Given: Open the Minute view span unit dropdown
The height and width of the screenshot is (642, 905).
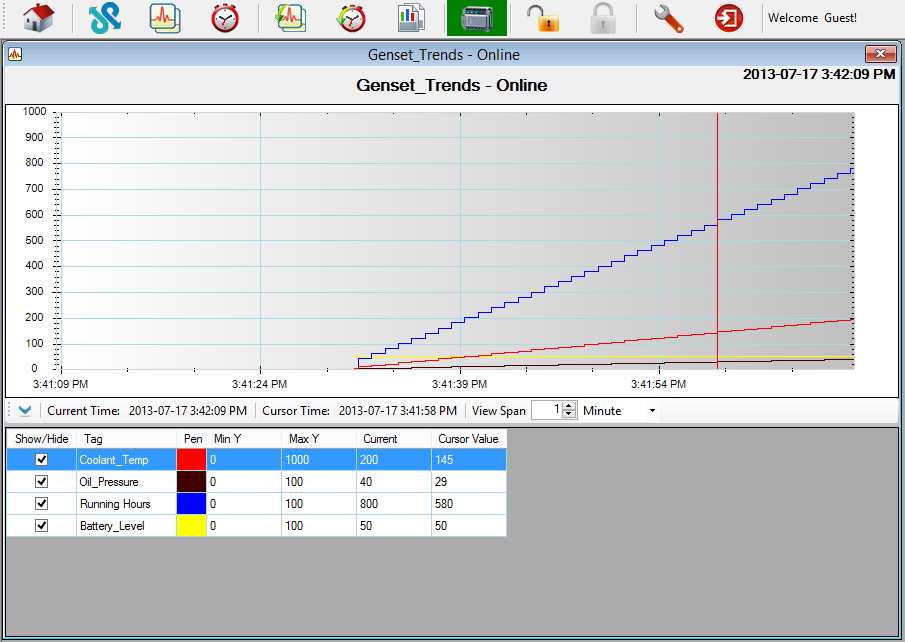Looking at the screenshot, I should 652,411.
